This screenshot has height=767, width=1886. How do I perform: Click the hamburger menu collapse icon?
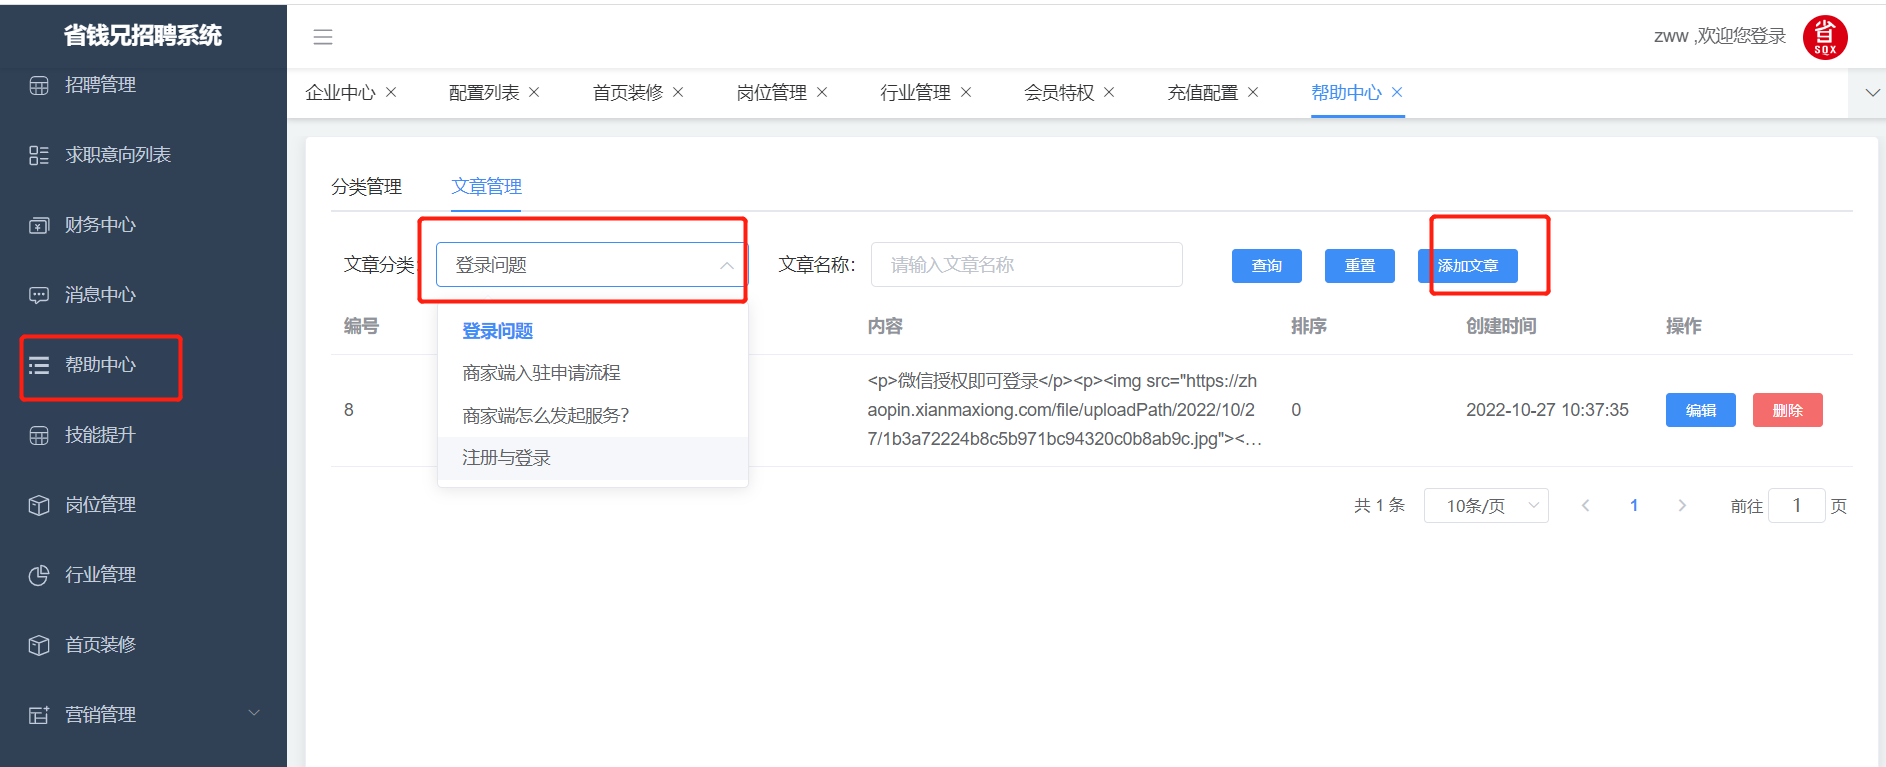pyautogui.click(x=322, y=37)
